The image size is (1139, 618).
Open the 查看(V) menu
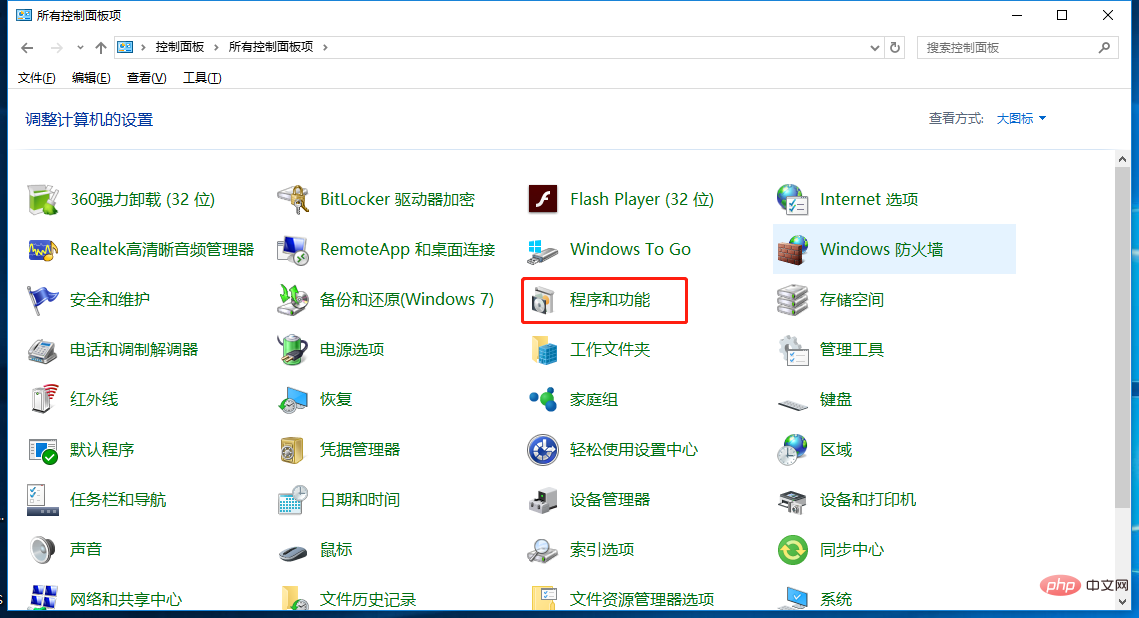[145, 77]
